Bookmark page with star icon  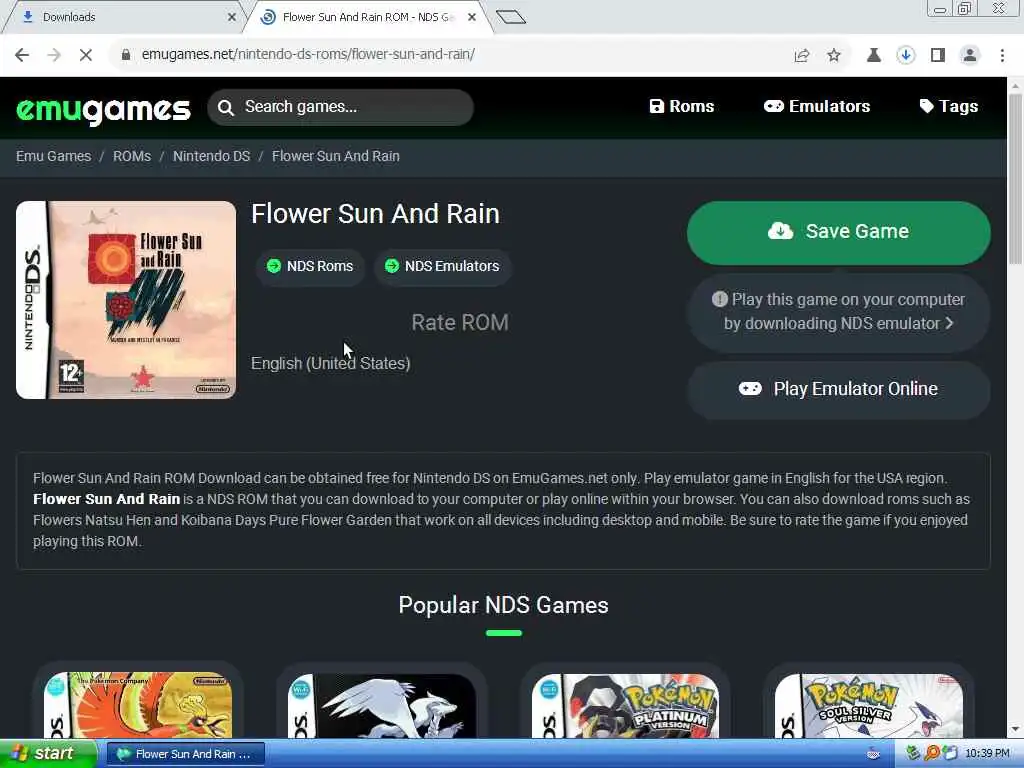834,56
